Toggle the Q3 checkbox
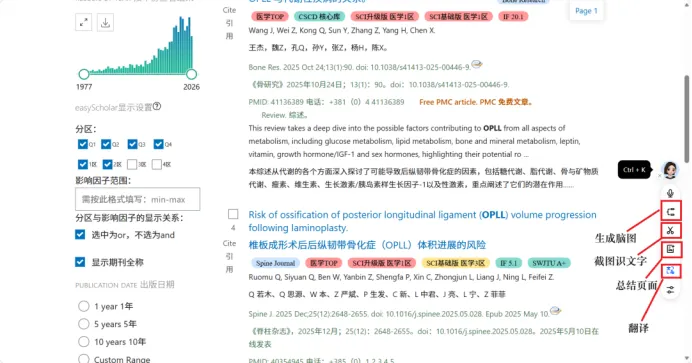 (132, 144)
